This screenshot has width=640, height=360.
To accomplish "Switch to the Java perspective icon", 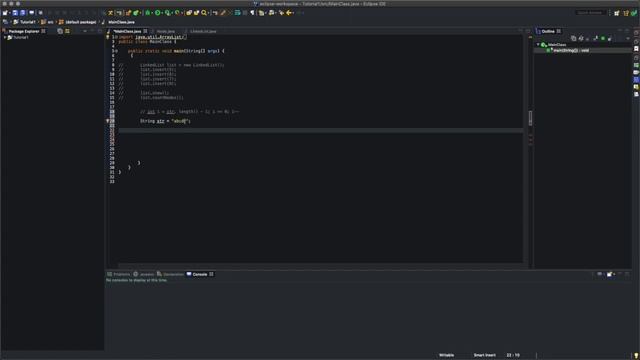I will click(x=627, y=13).
